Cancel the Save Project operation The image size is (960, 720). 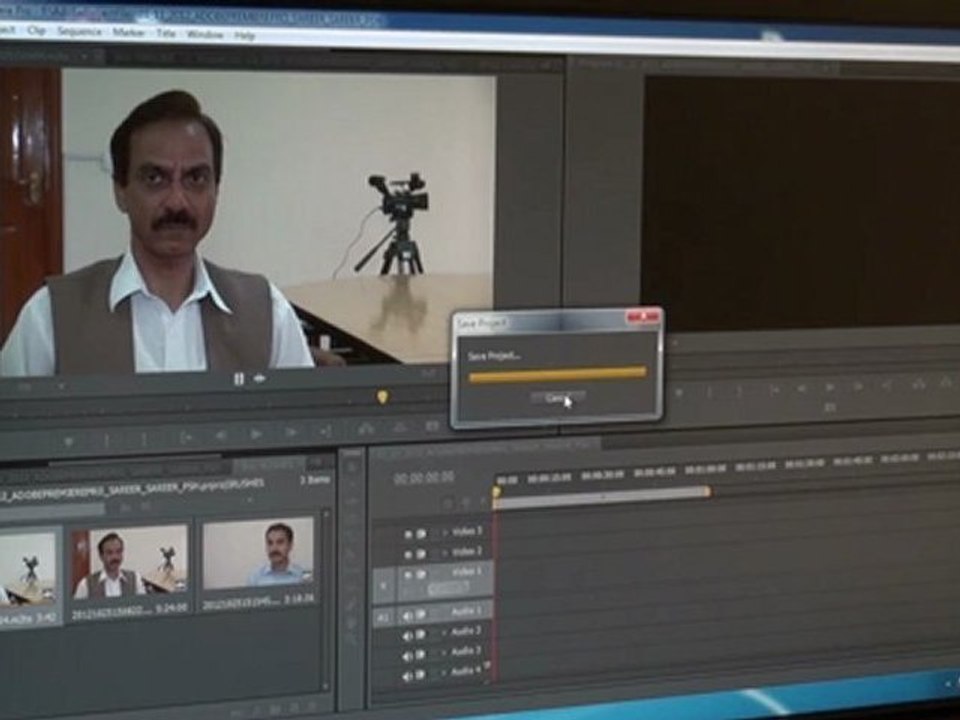[x=557, y=399]
